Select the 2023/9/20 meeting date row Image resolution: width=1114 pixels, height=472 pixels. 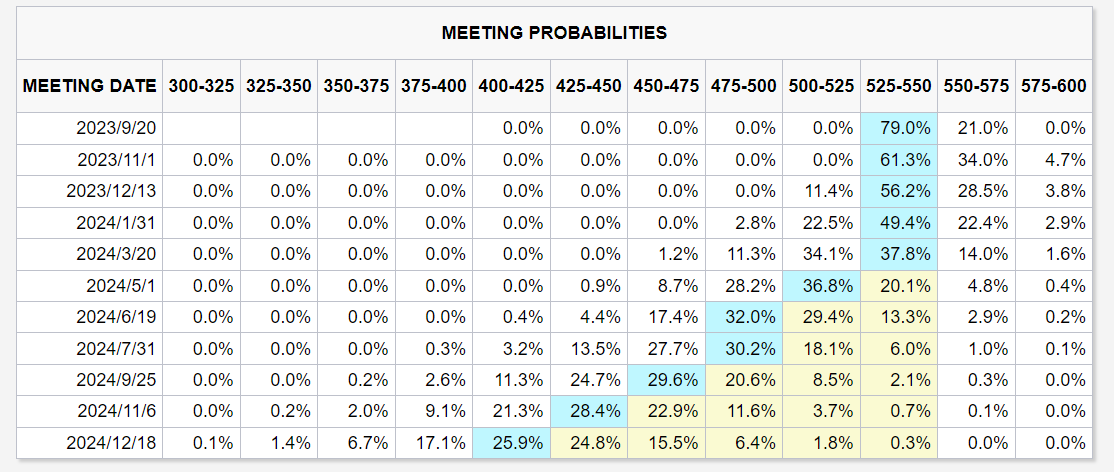coord(117,128)
